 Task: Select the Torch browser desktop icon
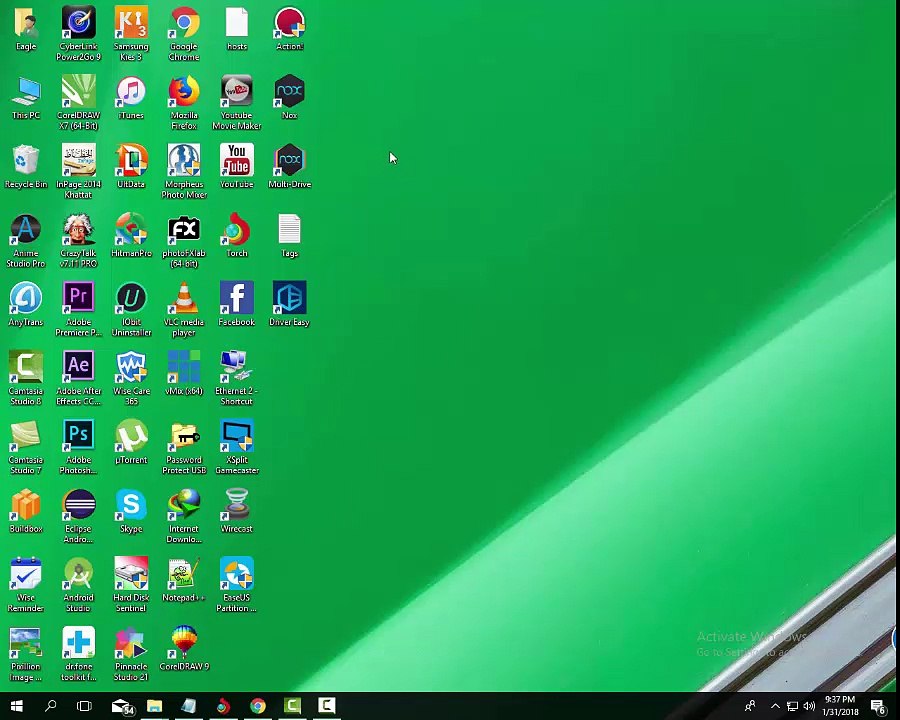point(236,230)
